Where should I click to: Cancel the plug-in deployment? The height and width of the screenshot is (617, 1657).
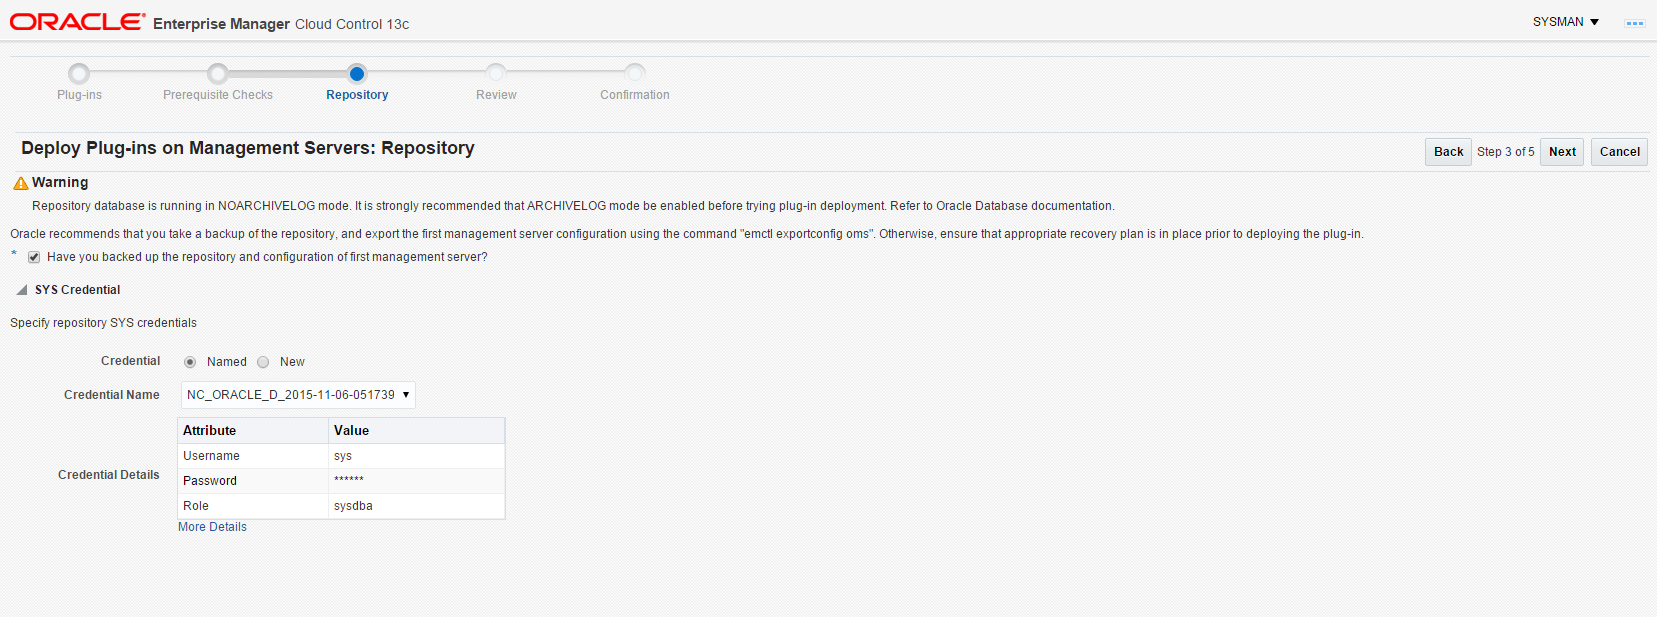[x=1619, y=152]
